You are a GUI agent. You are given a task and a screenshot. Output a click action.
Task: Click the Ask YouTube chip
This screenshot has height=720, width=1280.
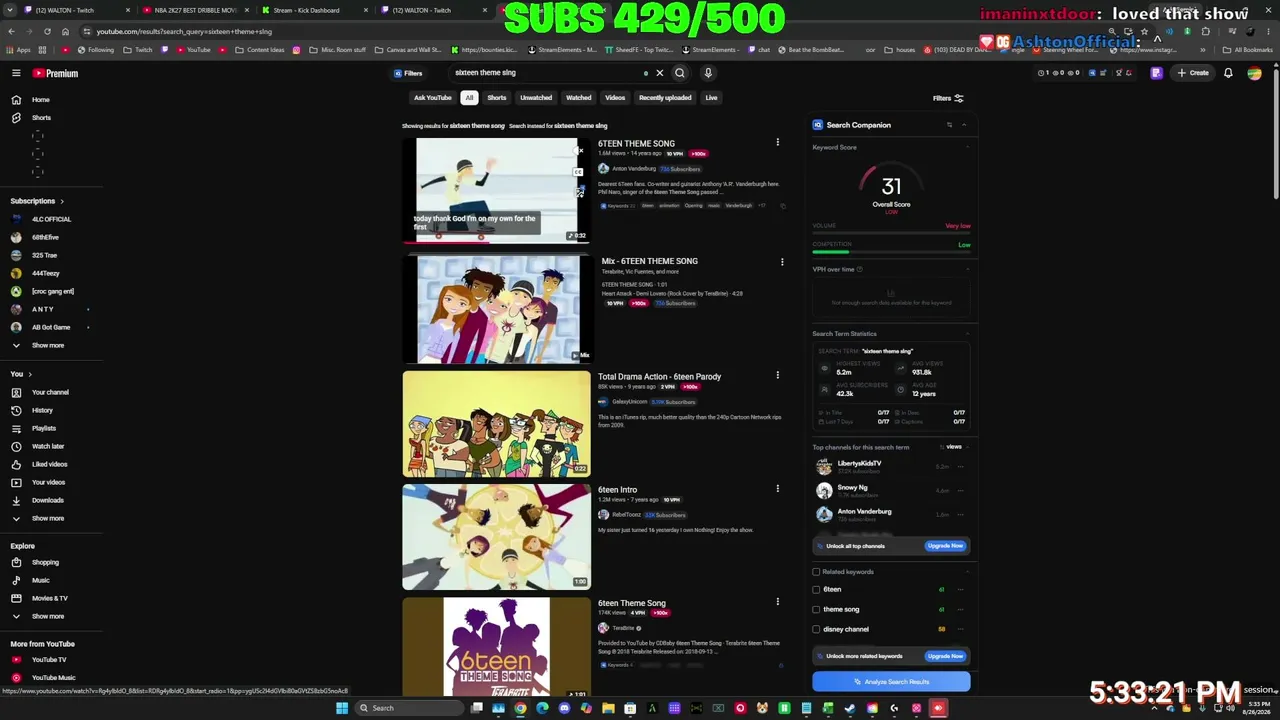pyautogui.click(x=433, y=98)
